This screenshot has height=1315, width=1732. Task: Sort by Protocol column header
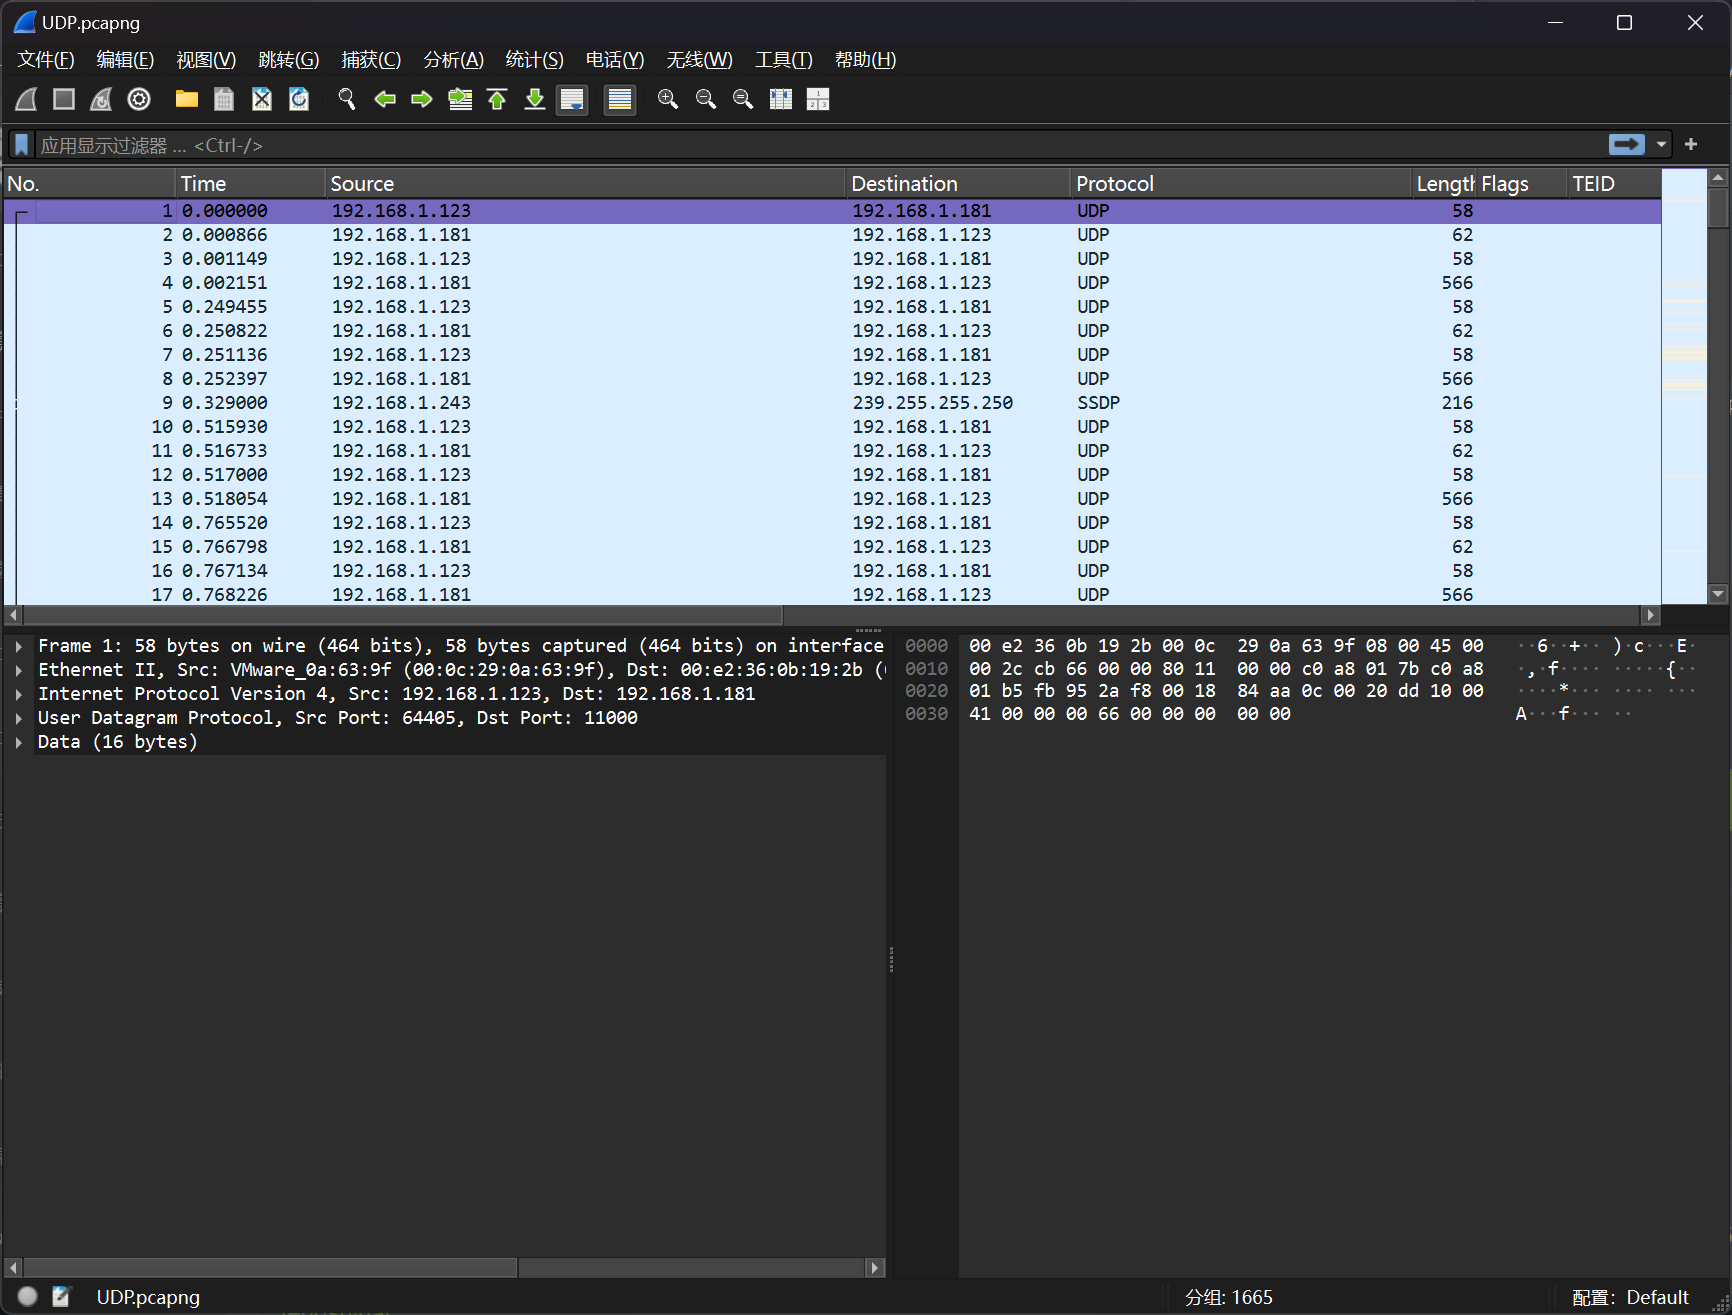pos(1241,184)
